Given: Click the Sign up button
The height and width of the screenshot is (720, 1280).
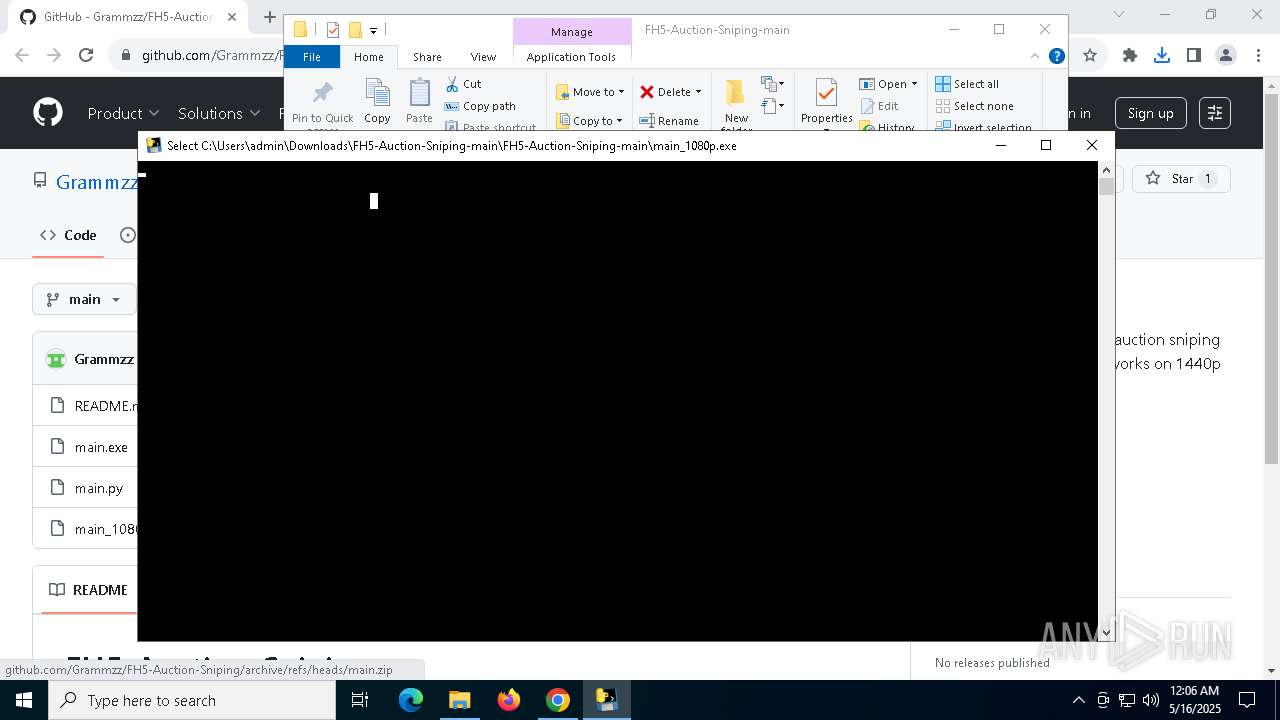Looking at the screenshot, I should pyautogui.click(x=1150, y=113).
